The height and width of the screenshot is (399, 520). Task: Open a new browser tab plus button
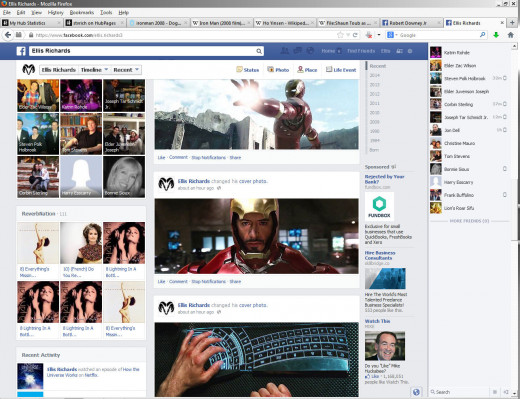tap(512, 23)
